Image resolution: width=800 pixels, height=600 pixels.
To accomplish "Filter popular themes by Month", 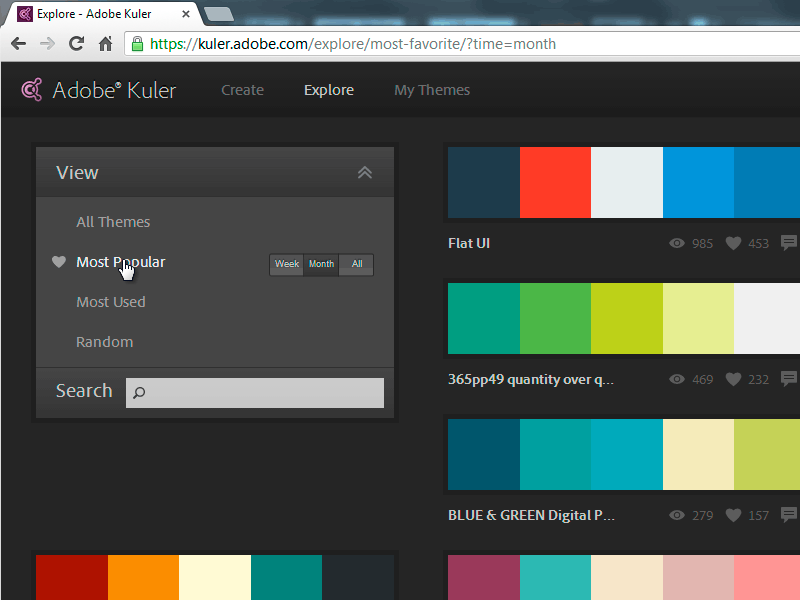I will pyautogui.click(x=321, y=264).
